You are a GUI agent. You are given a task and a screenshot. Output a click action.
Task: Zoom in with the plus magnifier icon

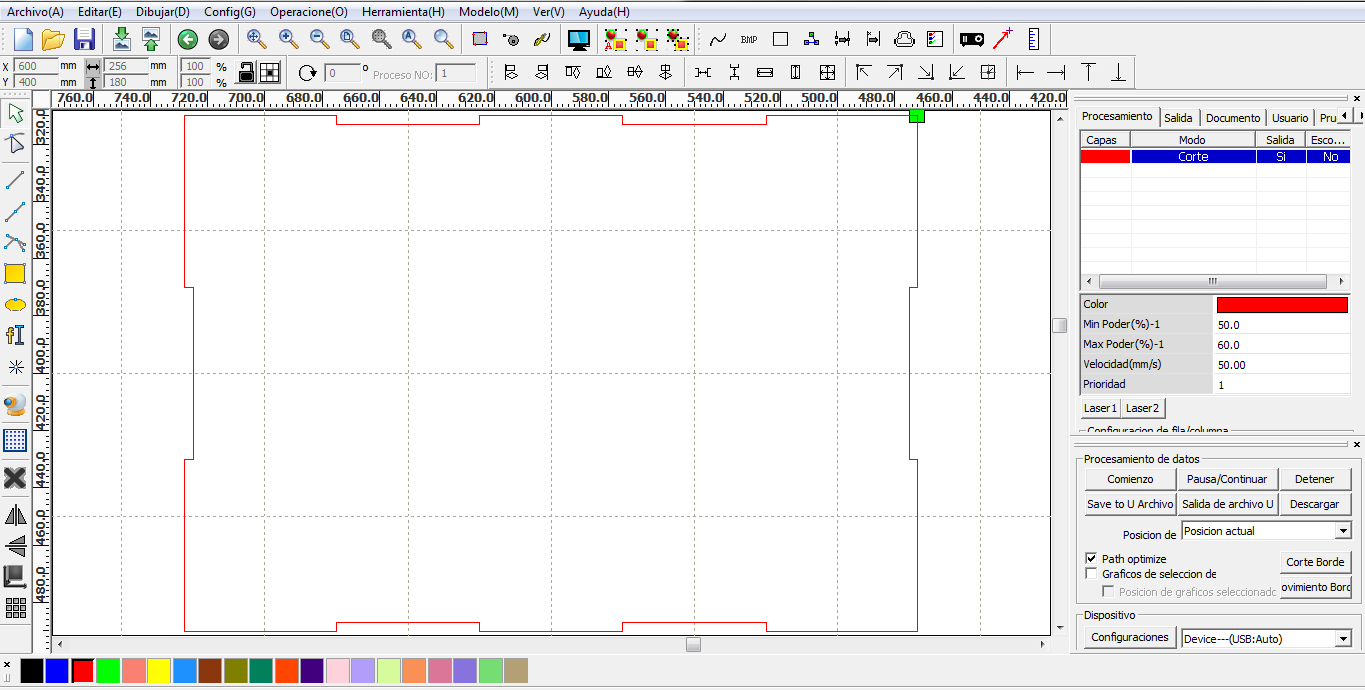click(x=288, y=39)
